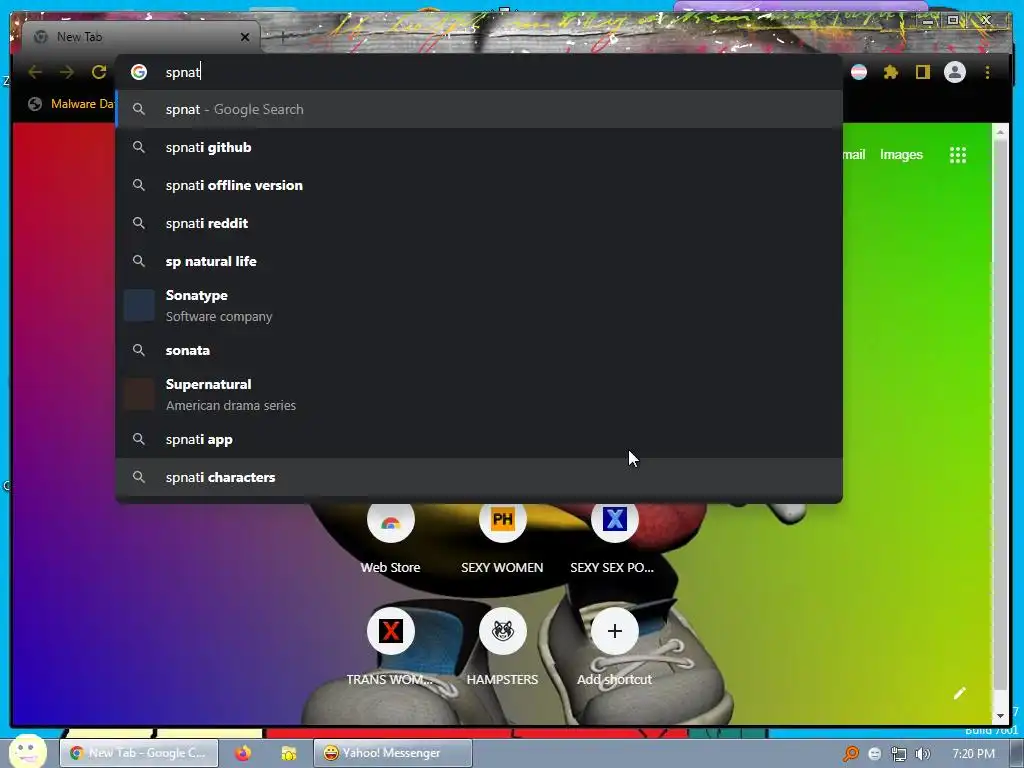This screenshot has width=1024, height=768.
Task: Reload the page with refresh icon
Action: pos(99,72)
